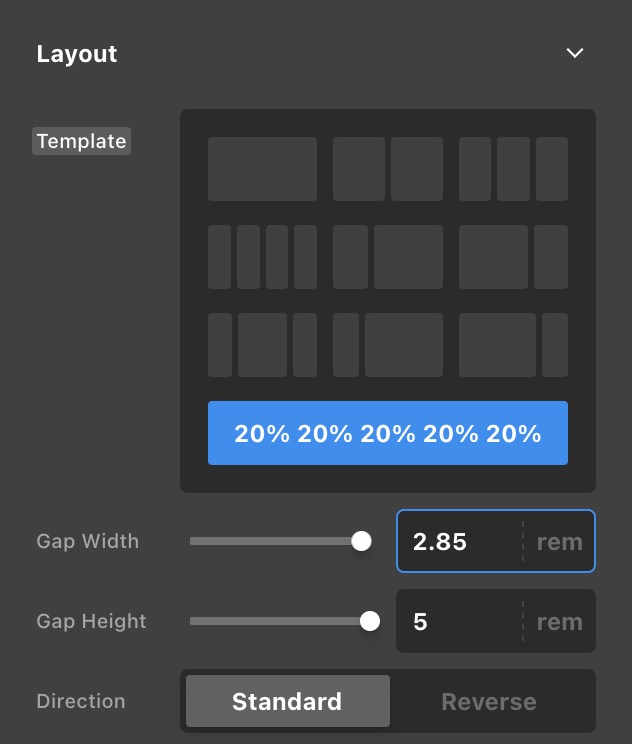The height and width of the screenshot is (744, 632).
Task: Focus the Gap Width value field
Action: click(460, 542)
